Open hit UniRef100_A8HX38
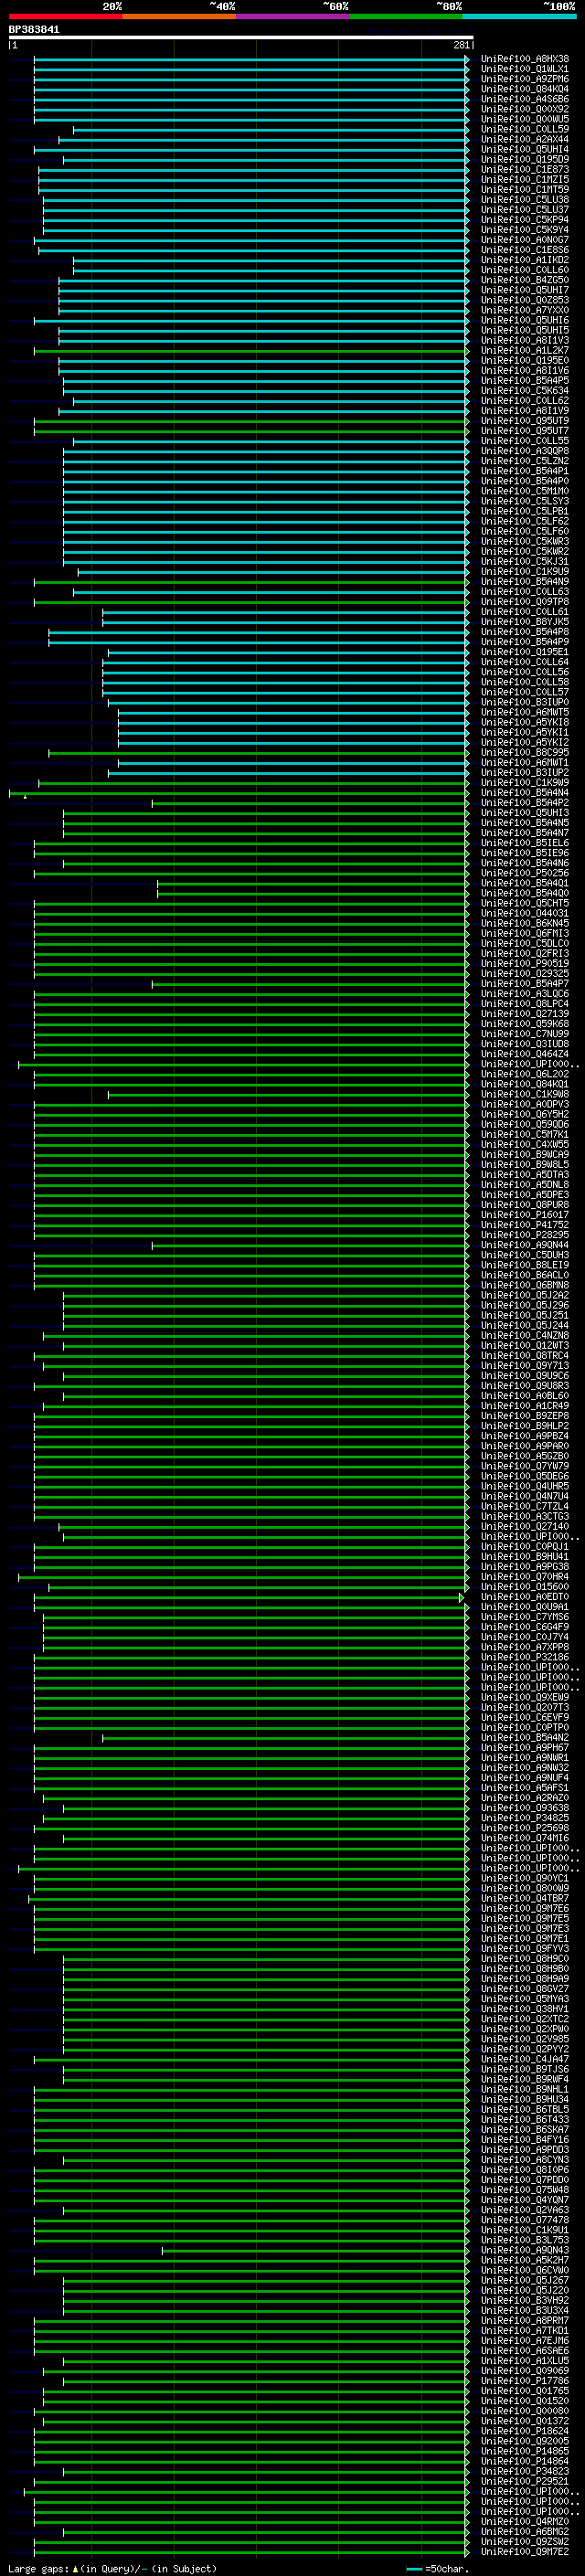The image size is (585, 2576). tap(525, 59)
